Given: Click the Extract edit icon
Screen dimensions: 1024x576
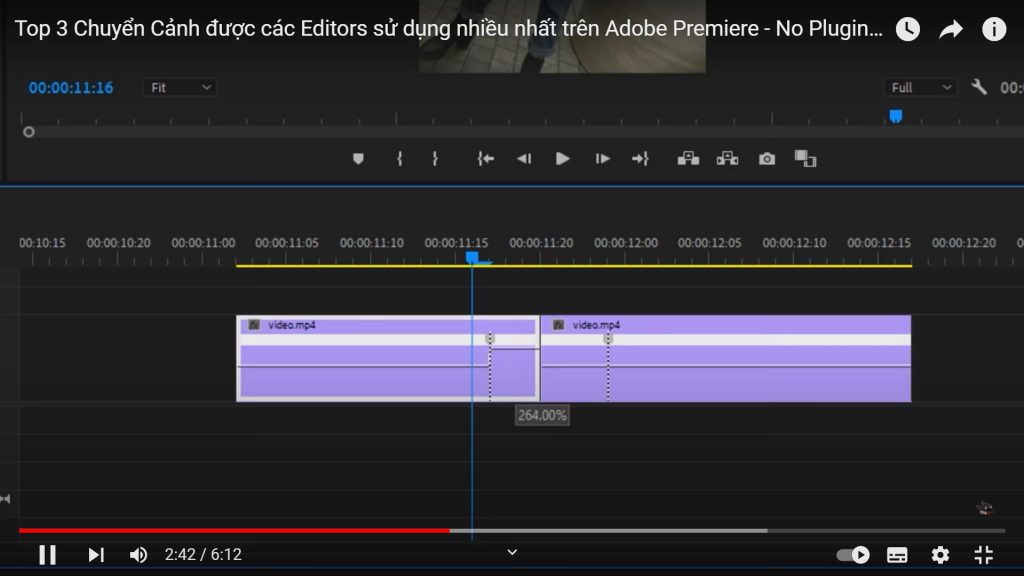Looking at the screenshot, I should (x=726, y=158).
